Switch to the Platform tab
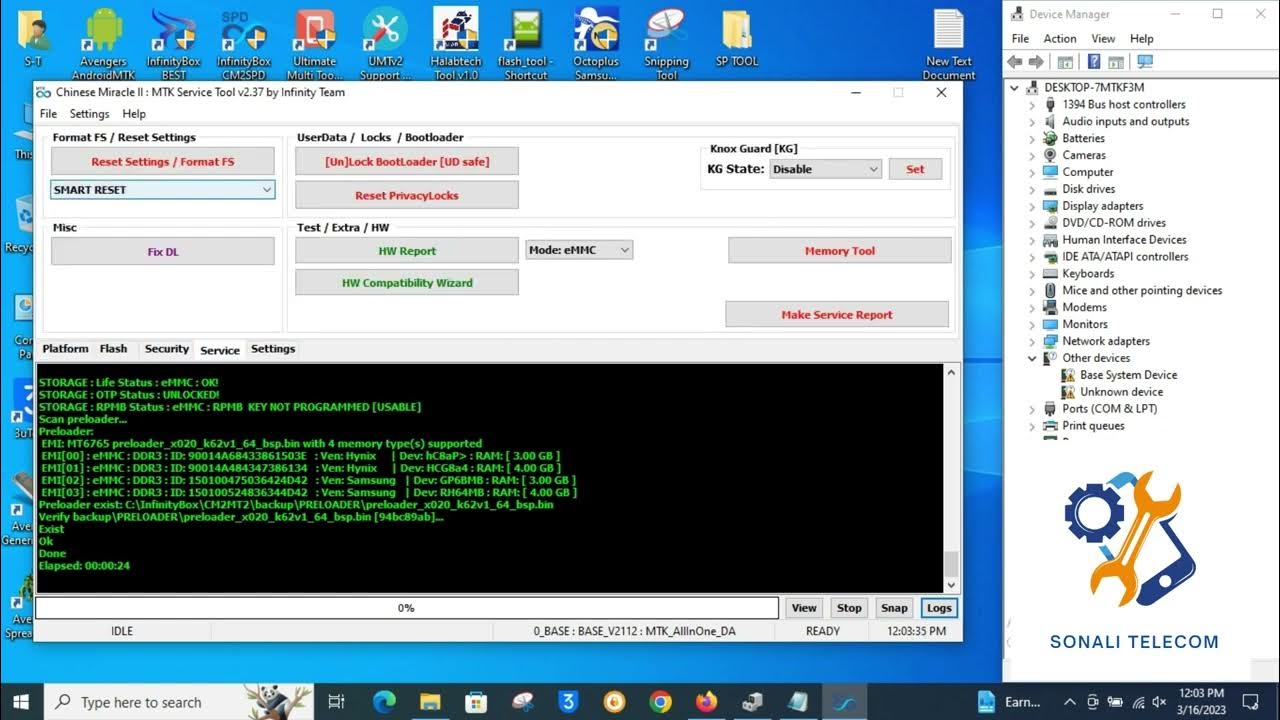The width and height of the screenshot is (1280, 720). pyautogui.click(x=65, y=349)
